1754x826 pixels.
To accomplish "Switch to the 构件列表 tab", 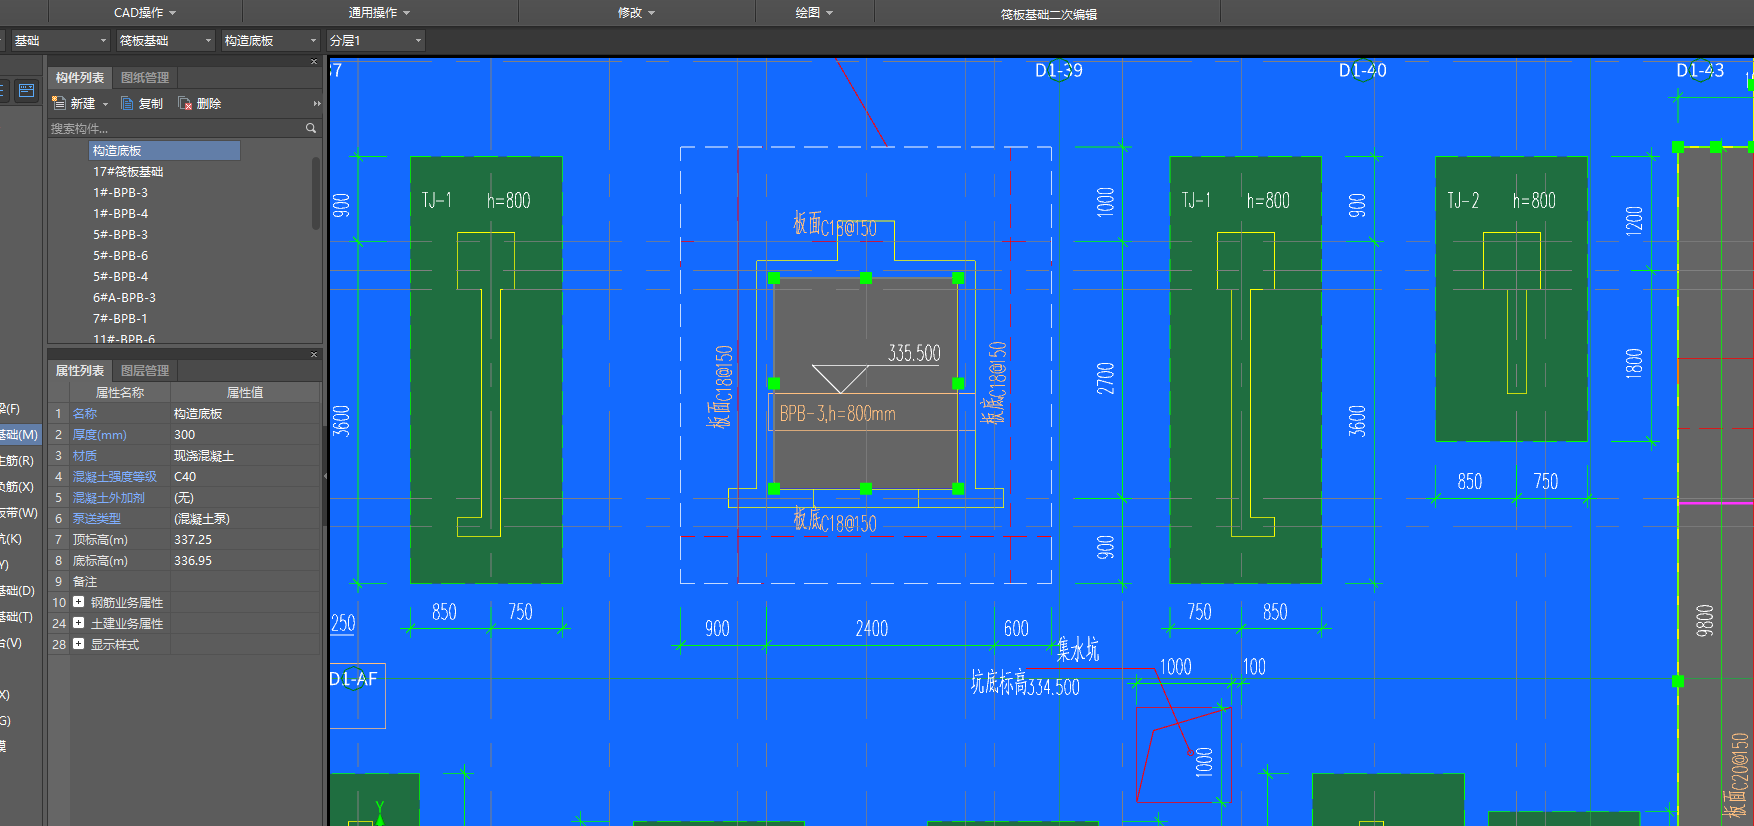I will [80, 78].
